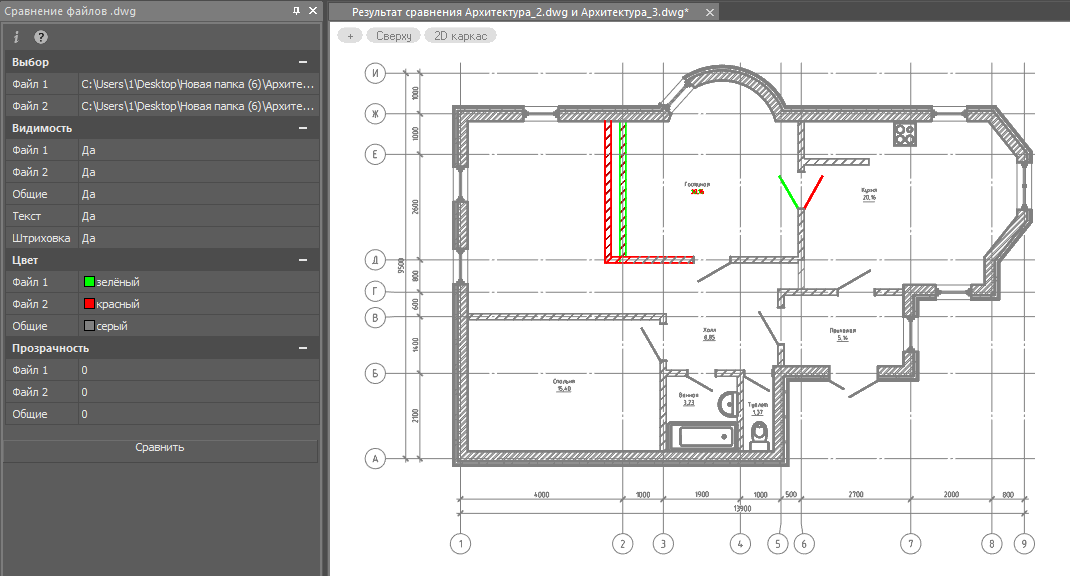Collapse the Цвет section
The image size is (1070, 576).
[302, 260]
